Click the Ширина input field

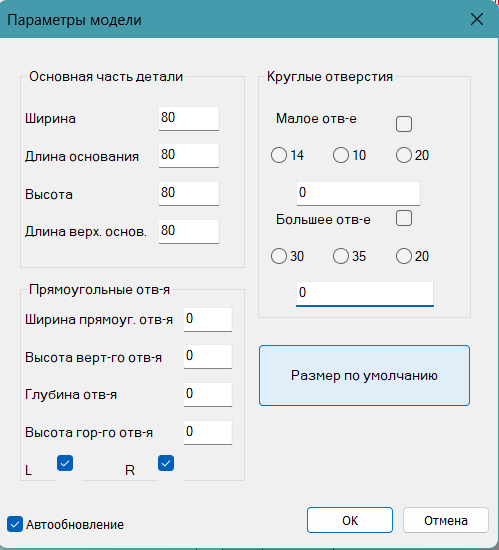(189, 119)
